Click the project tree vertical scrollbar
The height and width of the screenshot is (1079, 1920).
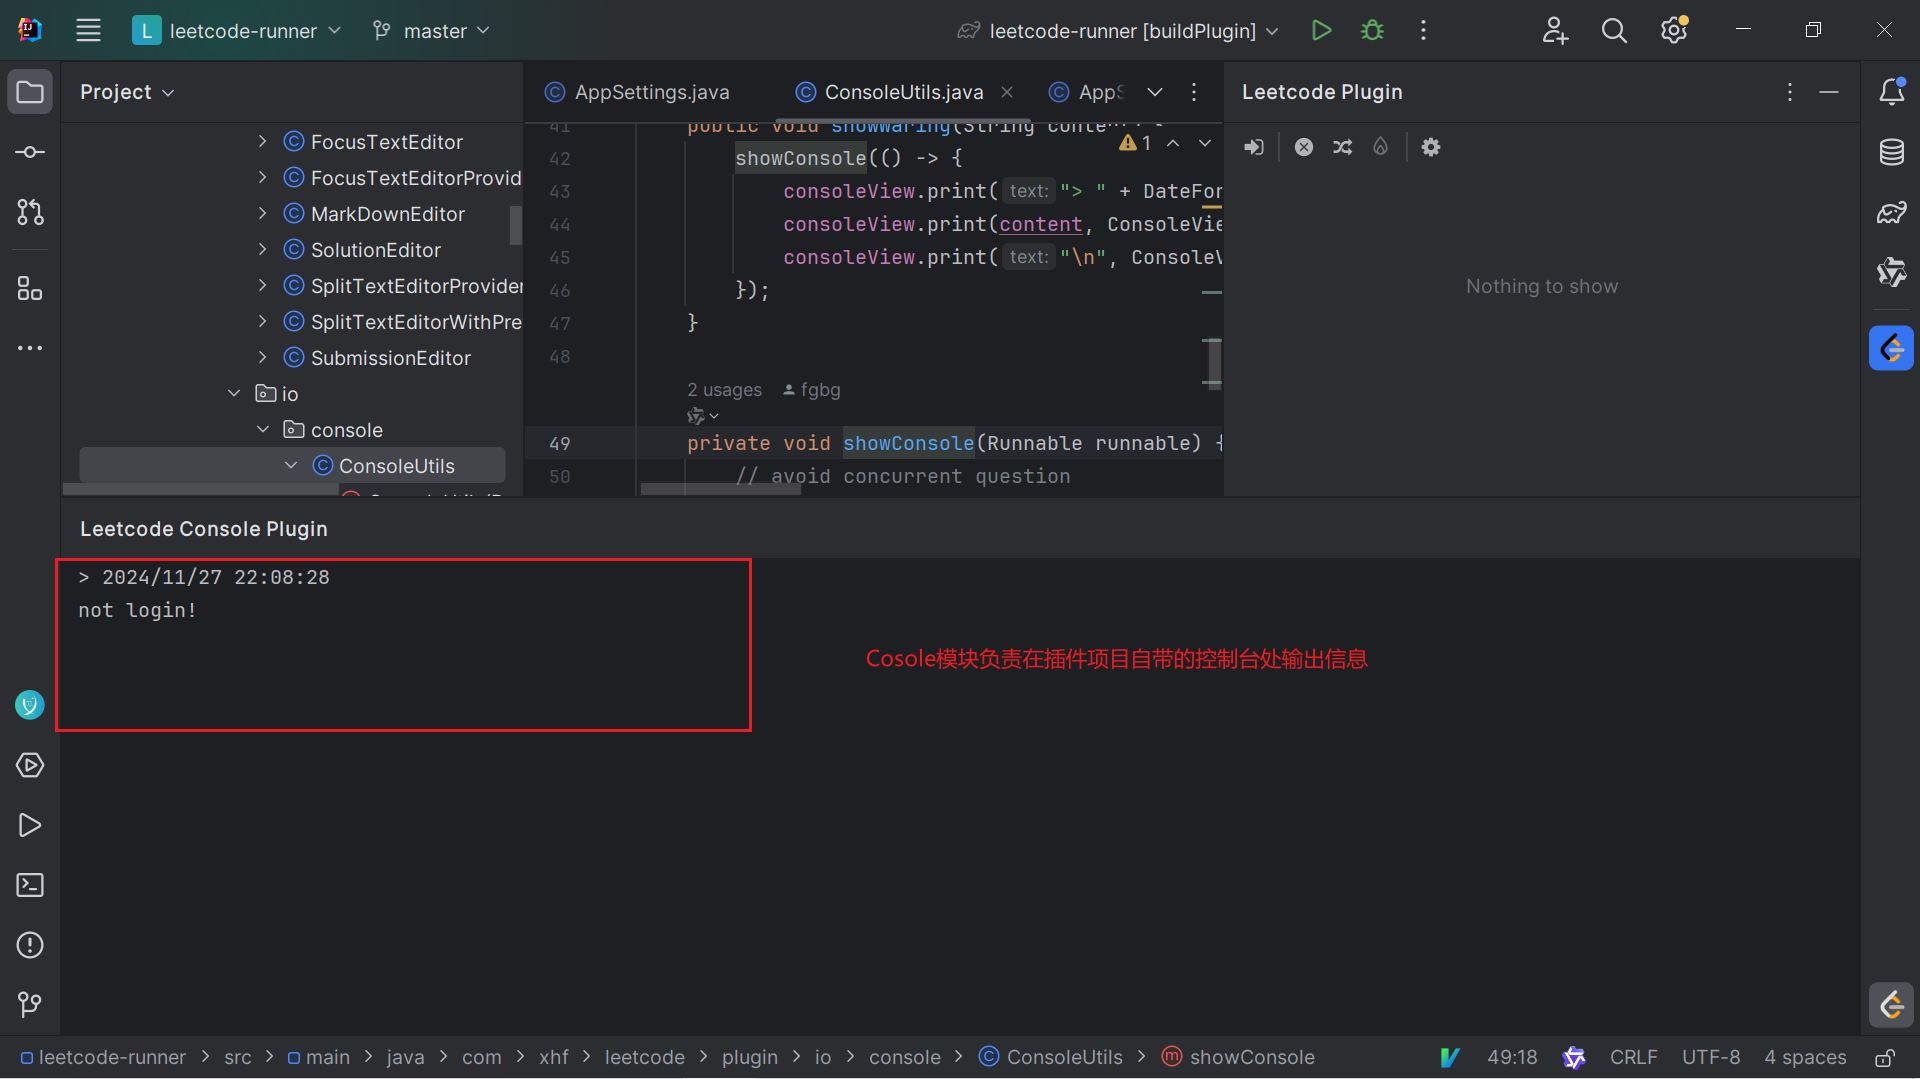[x=515, y=225]
